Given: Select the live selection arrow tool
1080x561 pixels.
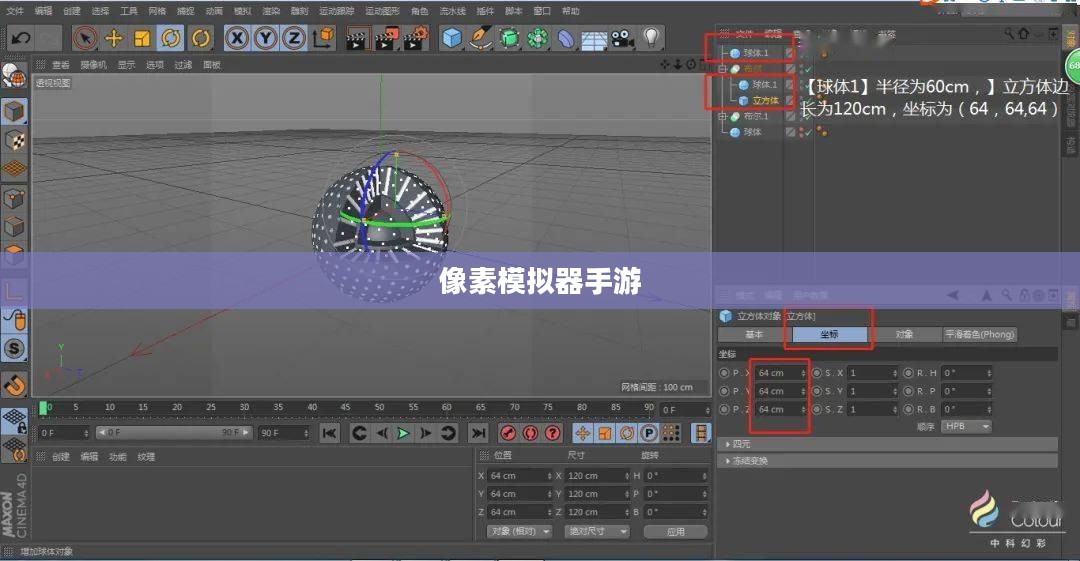Looking at the screenshot, I should [x=85, y=39].
